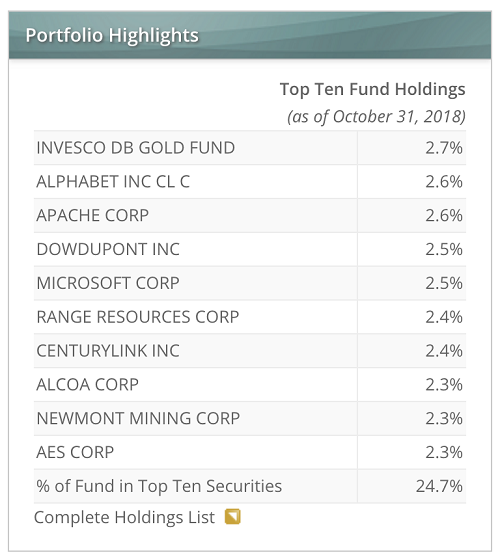This screenshot has width=500, height=557.
Task: Select the 2.4% value for Range Resources
Action: coord(444,317)
